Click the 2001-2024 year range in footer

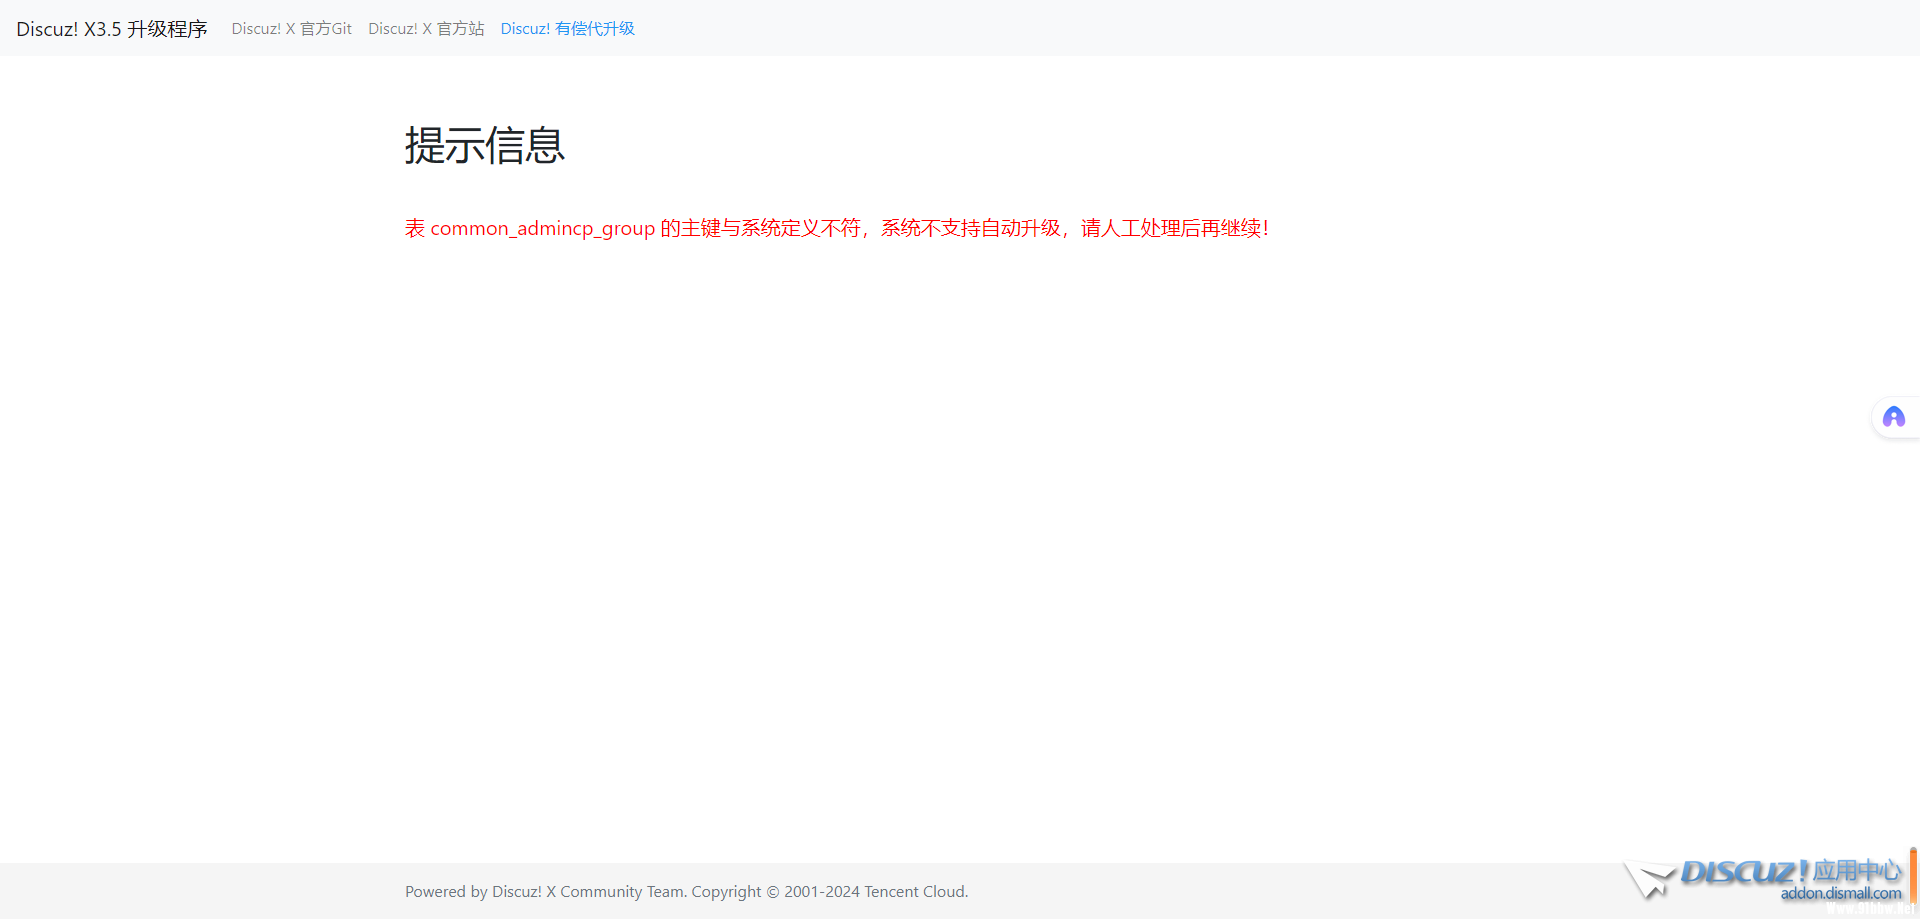(822, 892)
